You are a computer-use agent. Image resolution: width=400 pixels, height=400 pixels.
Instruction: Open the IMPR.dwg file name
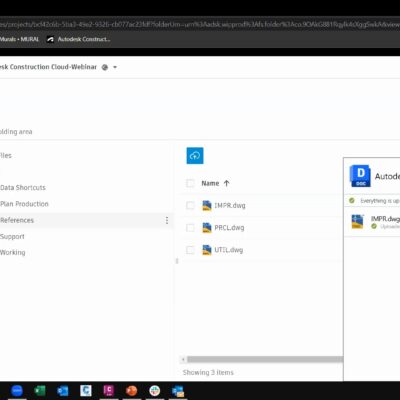click(x=230, y=205)
